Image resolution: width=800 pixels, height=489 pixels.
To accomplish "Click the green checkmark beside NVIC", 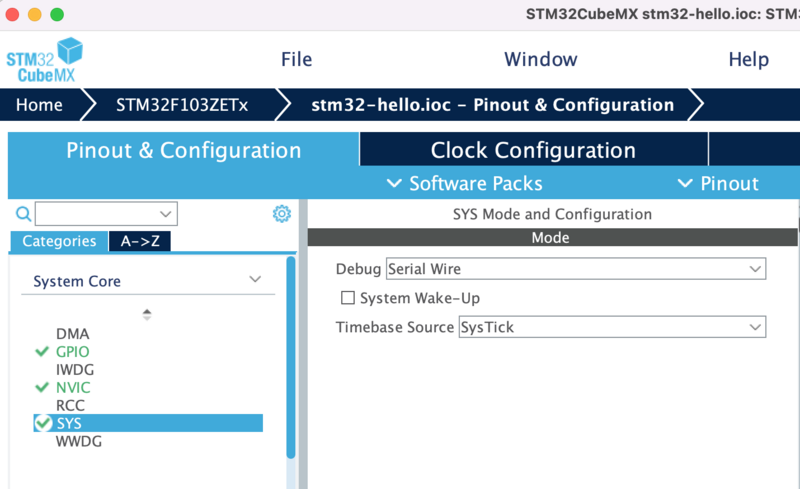I will coord(41,387).
